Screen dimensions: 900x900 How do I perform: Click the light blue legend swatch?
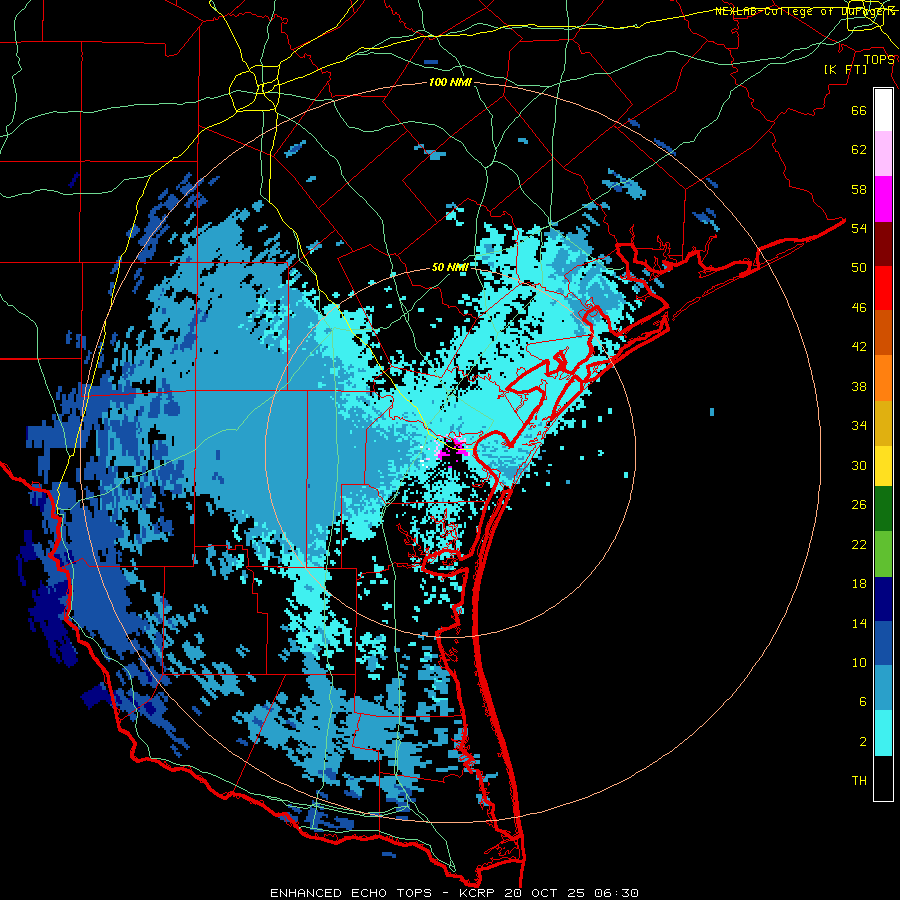click(x=883, y=688)
